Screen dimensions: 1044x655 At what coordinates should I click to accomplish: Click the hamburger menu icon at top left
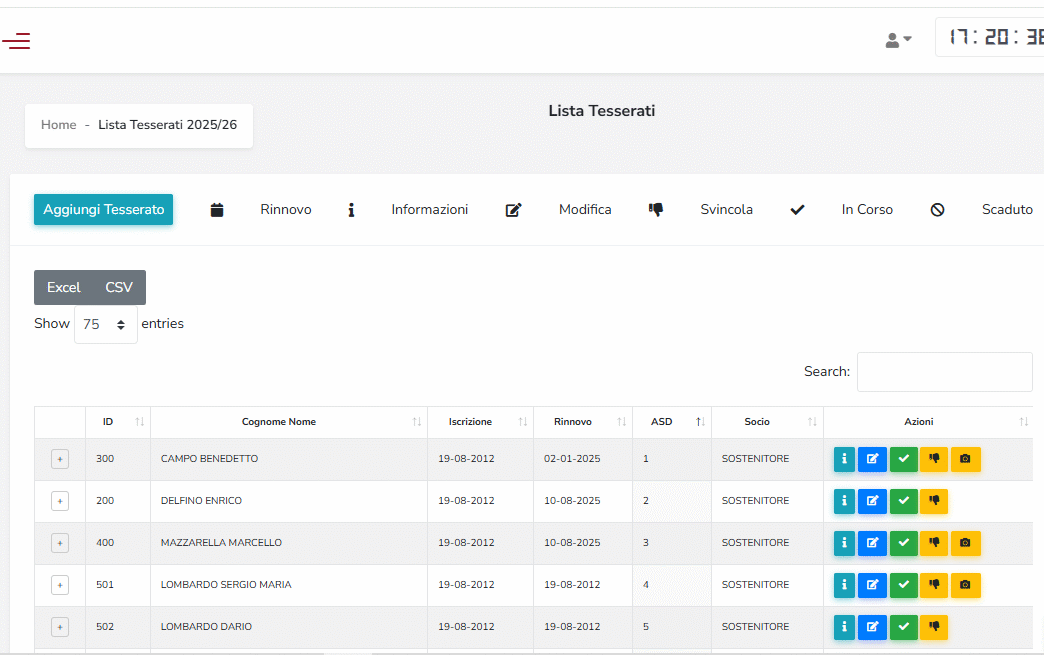pos(16,41)
